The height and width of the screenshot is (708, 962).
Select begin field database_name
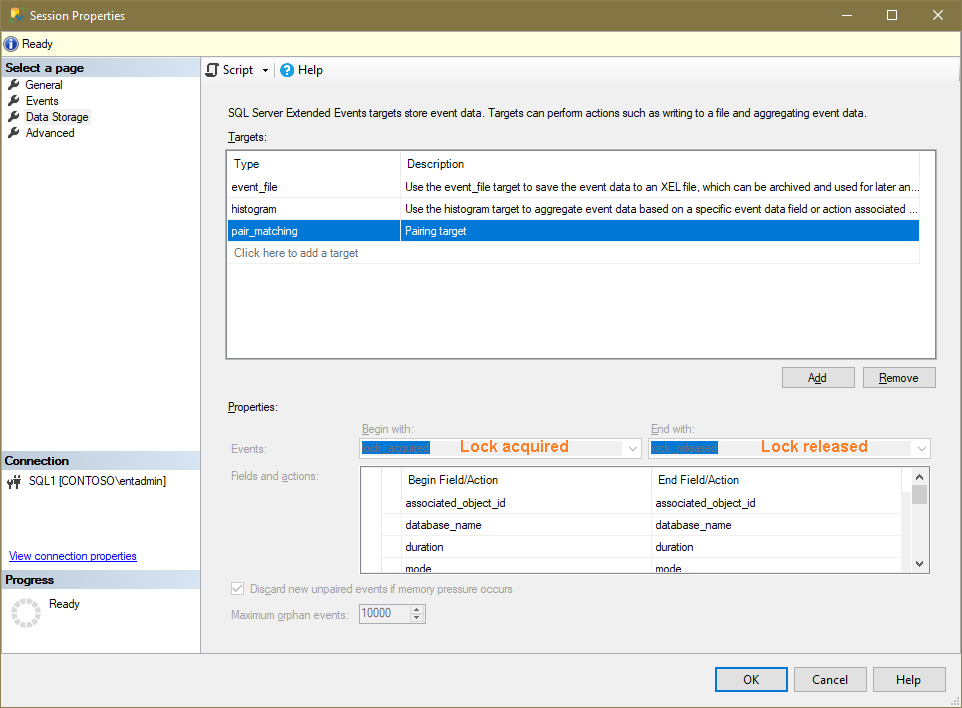tap(525, 525)
